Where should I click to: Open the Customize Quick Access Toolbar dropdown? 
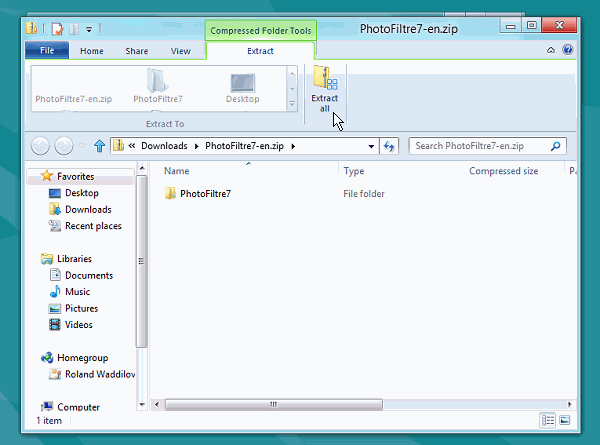[x=89, y=29]
